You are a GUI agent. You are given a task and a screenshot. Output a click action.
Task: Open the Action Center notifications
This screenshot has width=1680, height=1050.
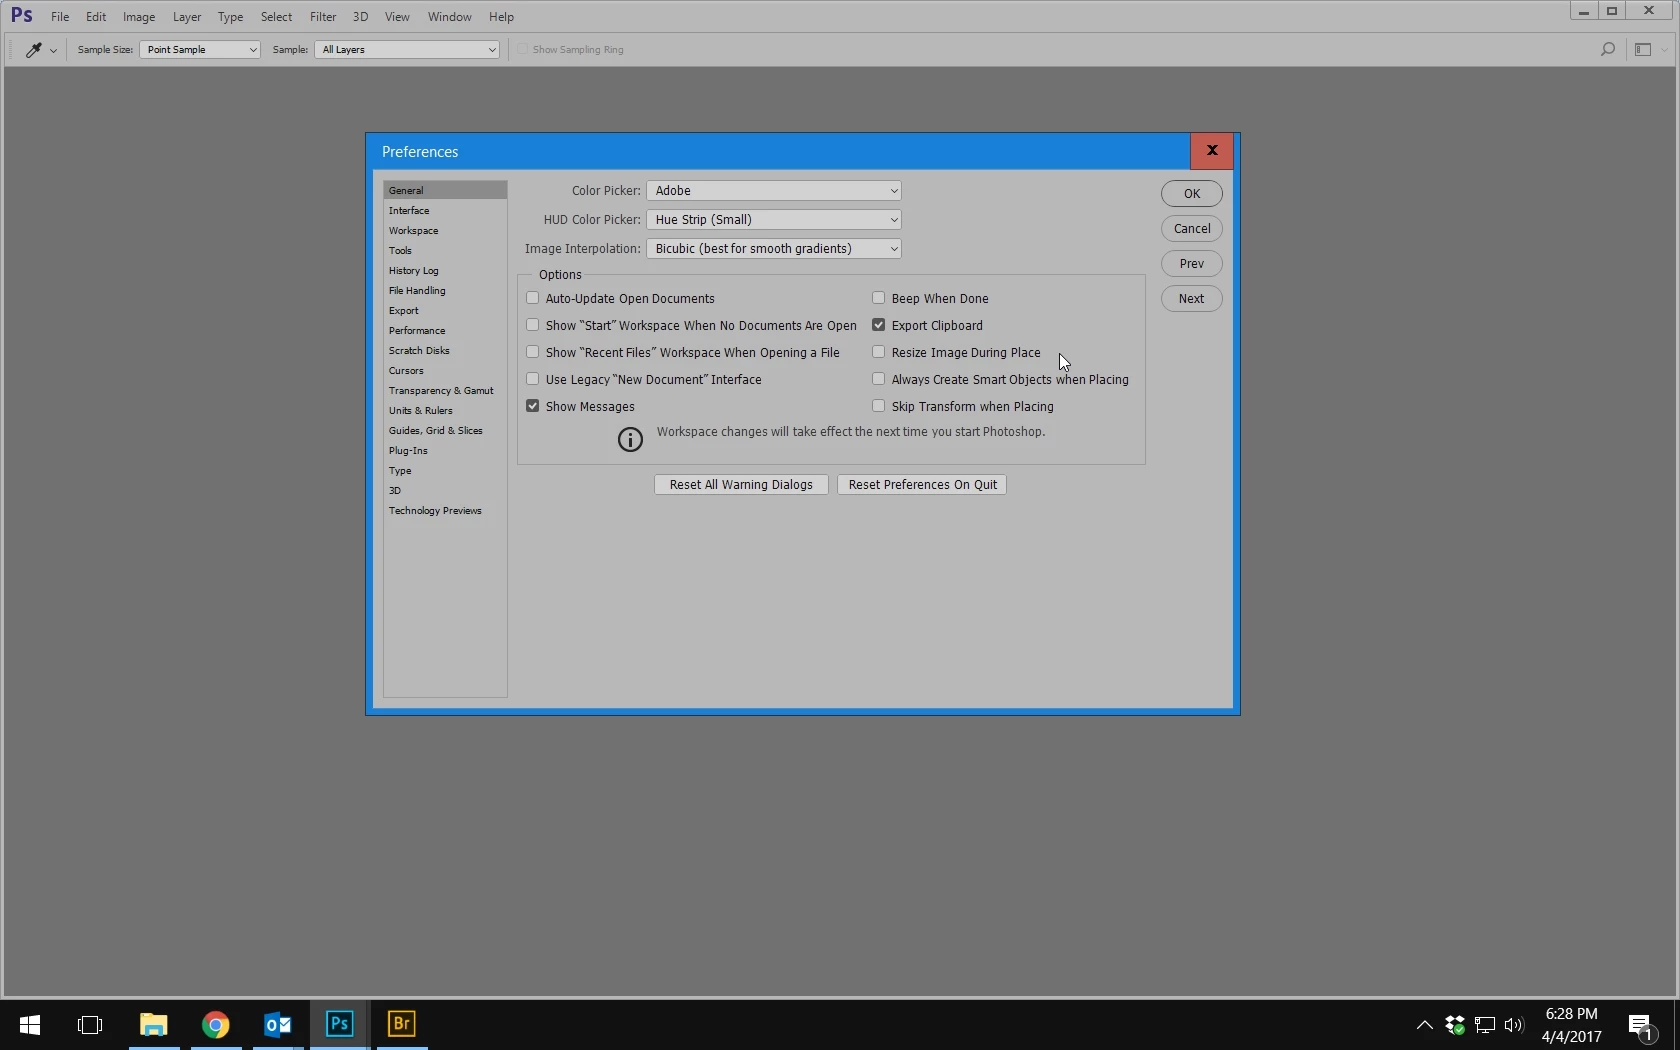click(1641, 1026)
